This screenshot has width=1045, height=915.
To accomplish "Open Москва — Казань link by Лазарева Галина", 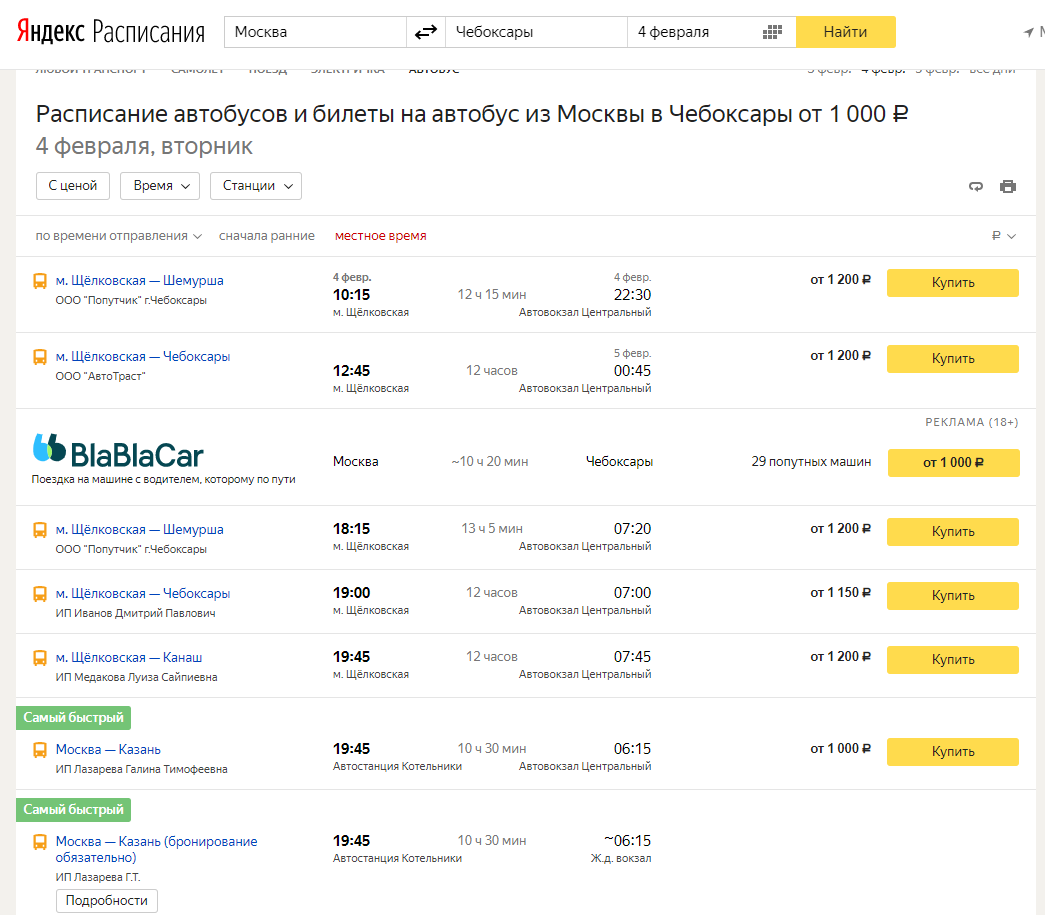I will (x=108, y=750).
